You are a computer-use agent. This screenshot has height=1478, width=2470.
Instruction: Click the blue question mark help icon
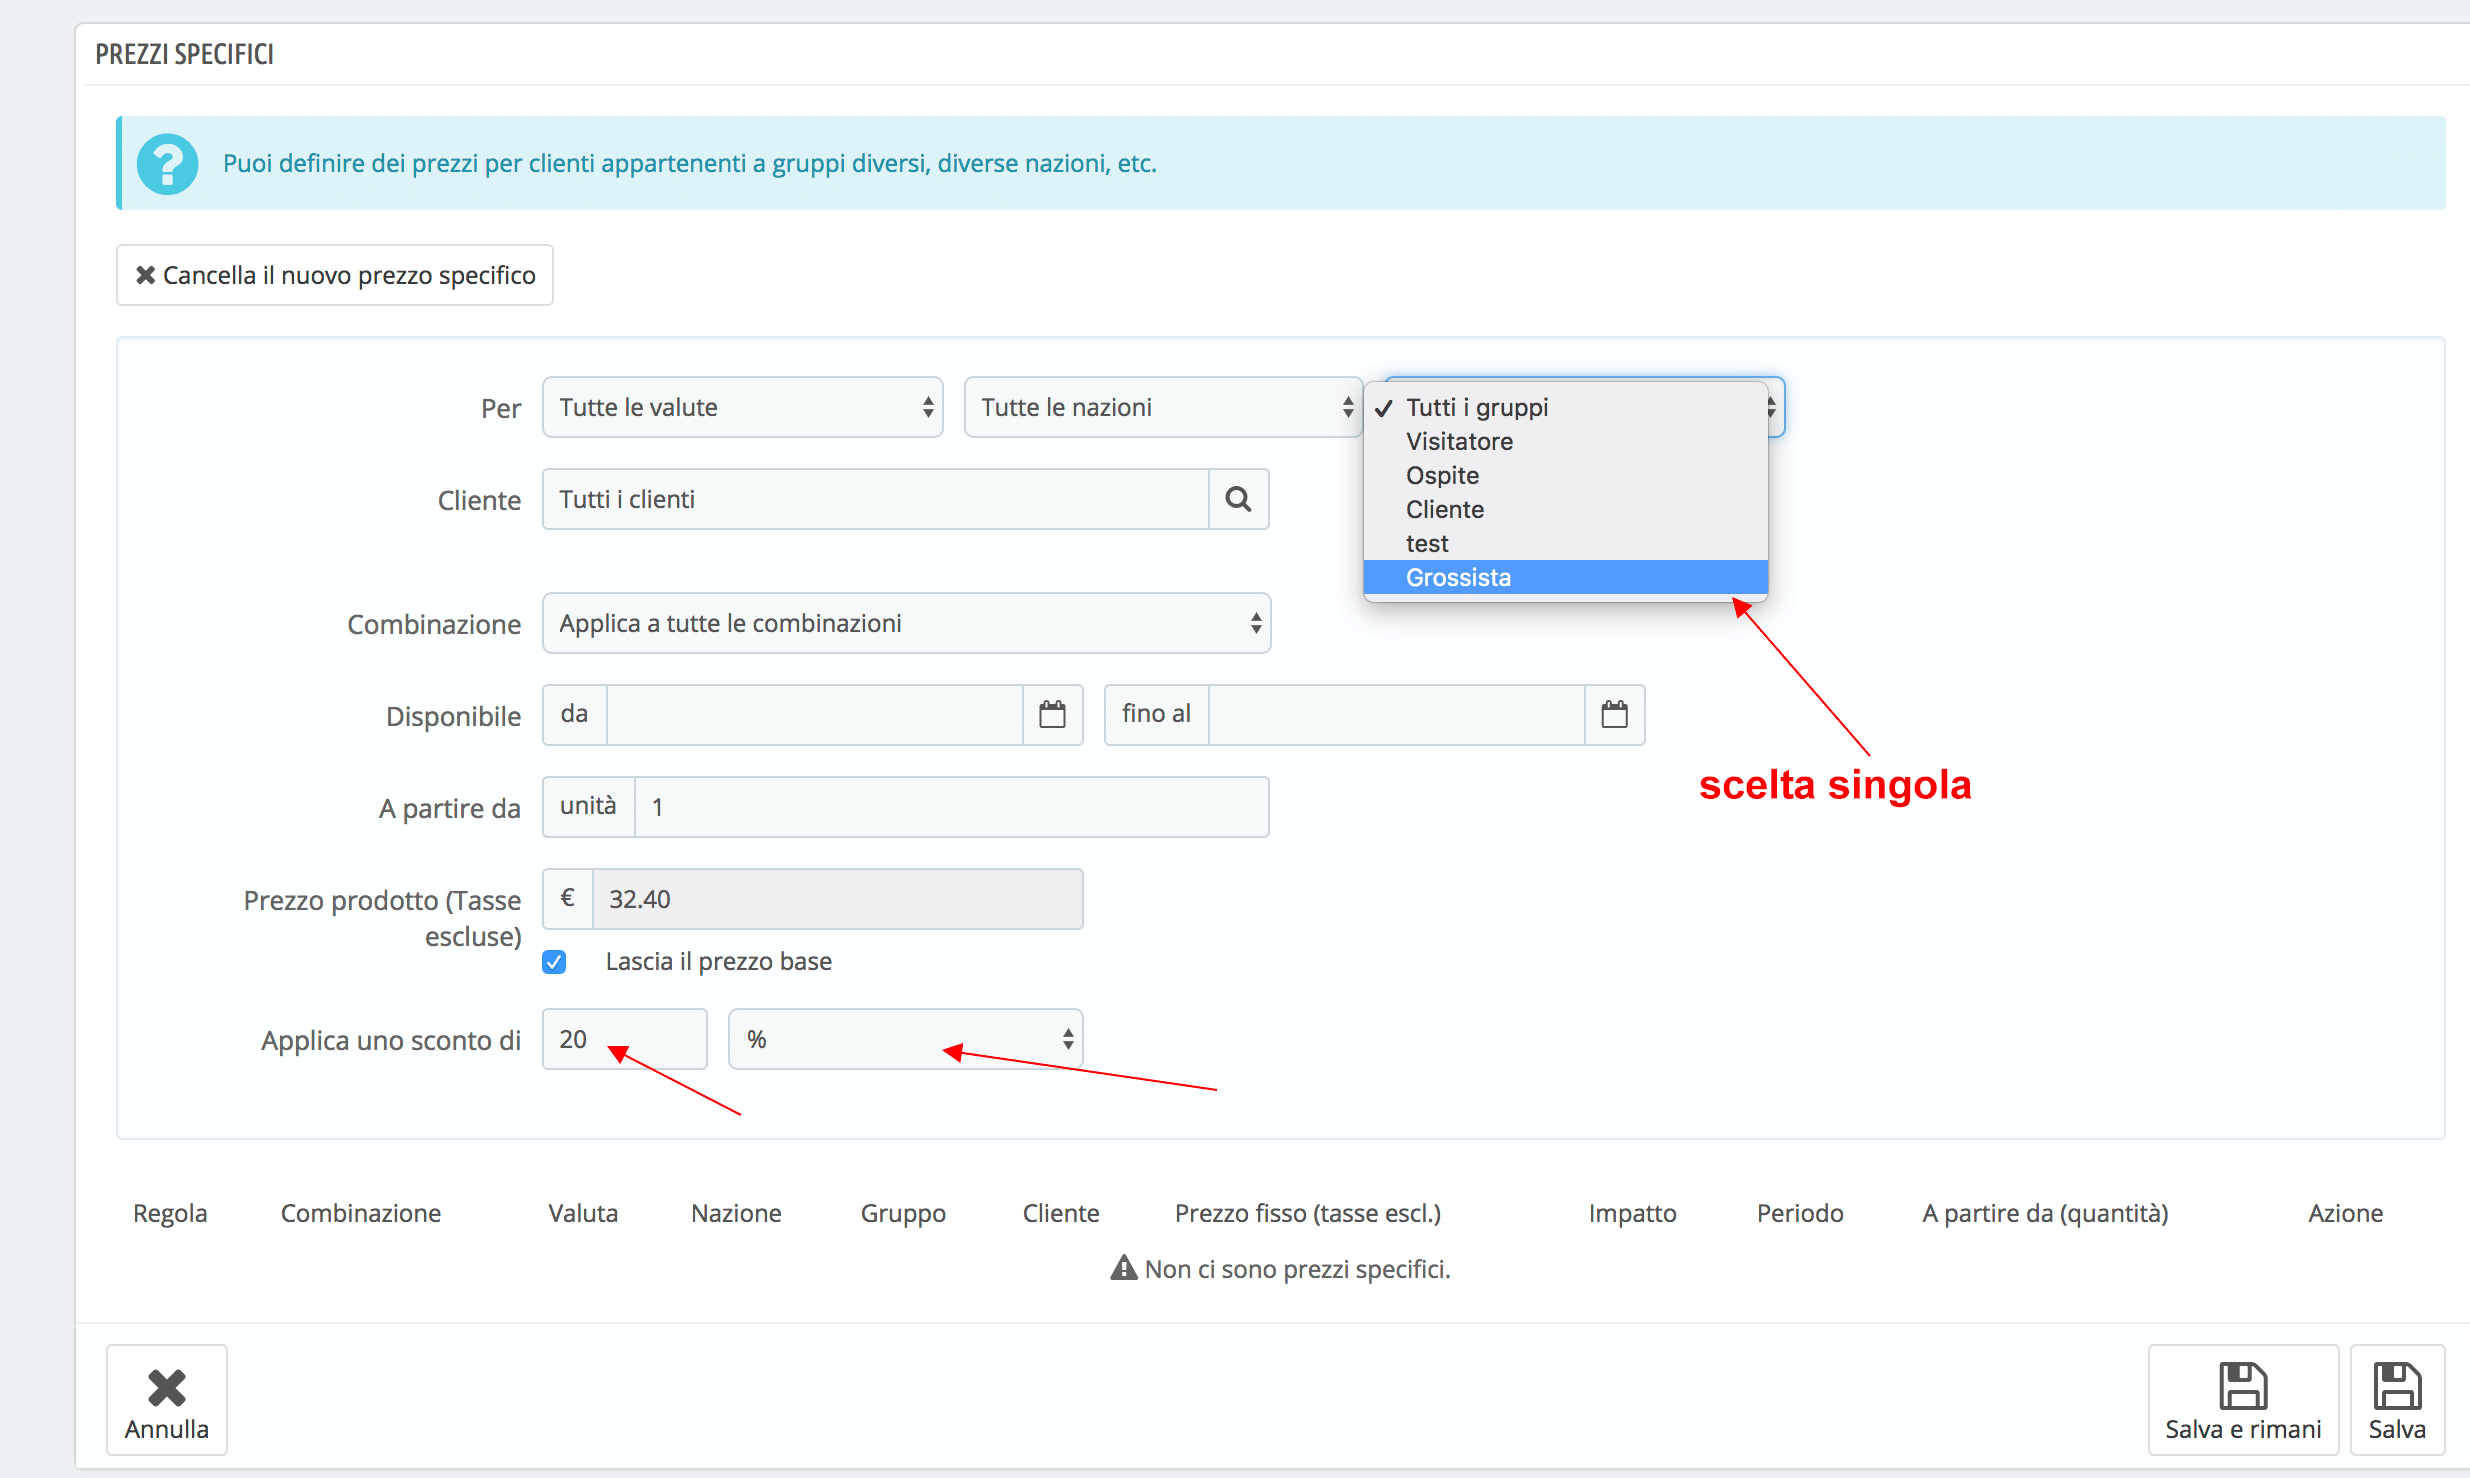pyautogui.click(x=167, y=164)
